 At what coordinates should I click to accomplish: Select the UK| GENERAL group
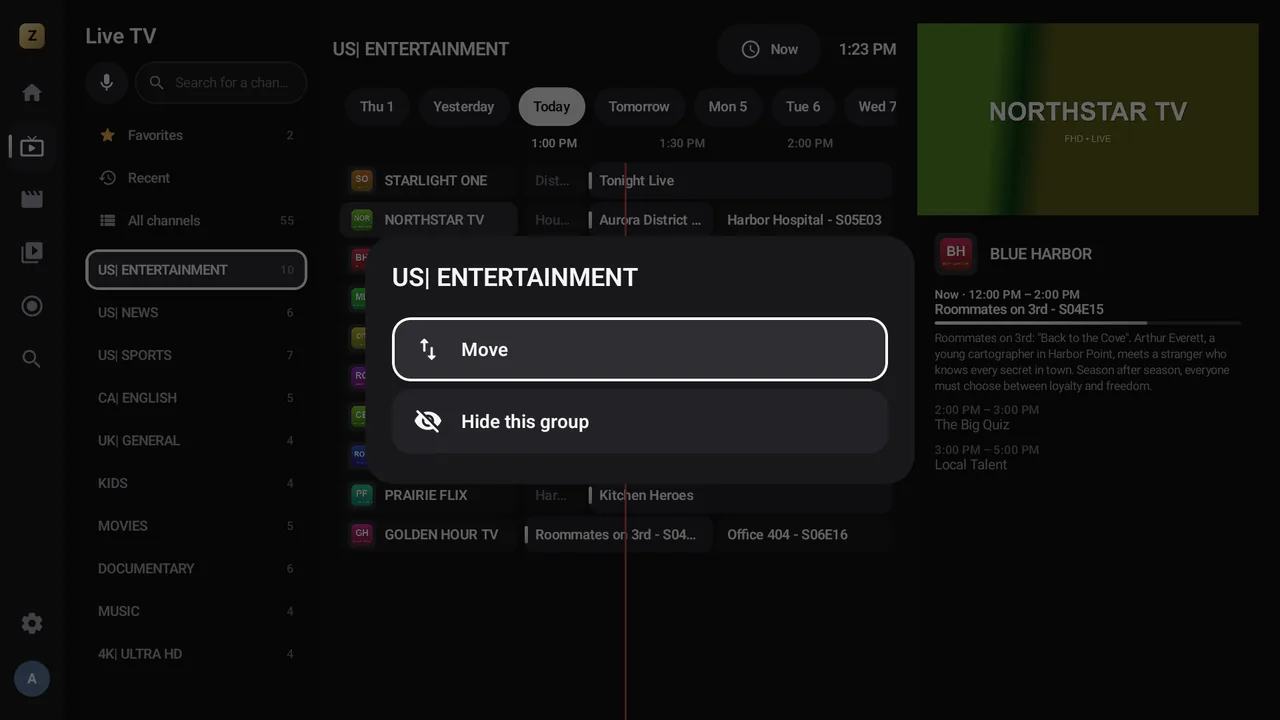[x=196, y=440]
